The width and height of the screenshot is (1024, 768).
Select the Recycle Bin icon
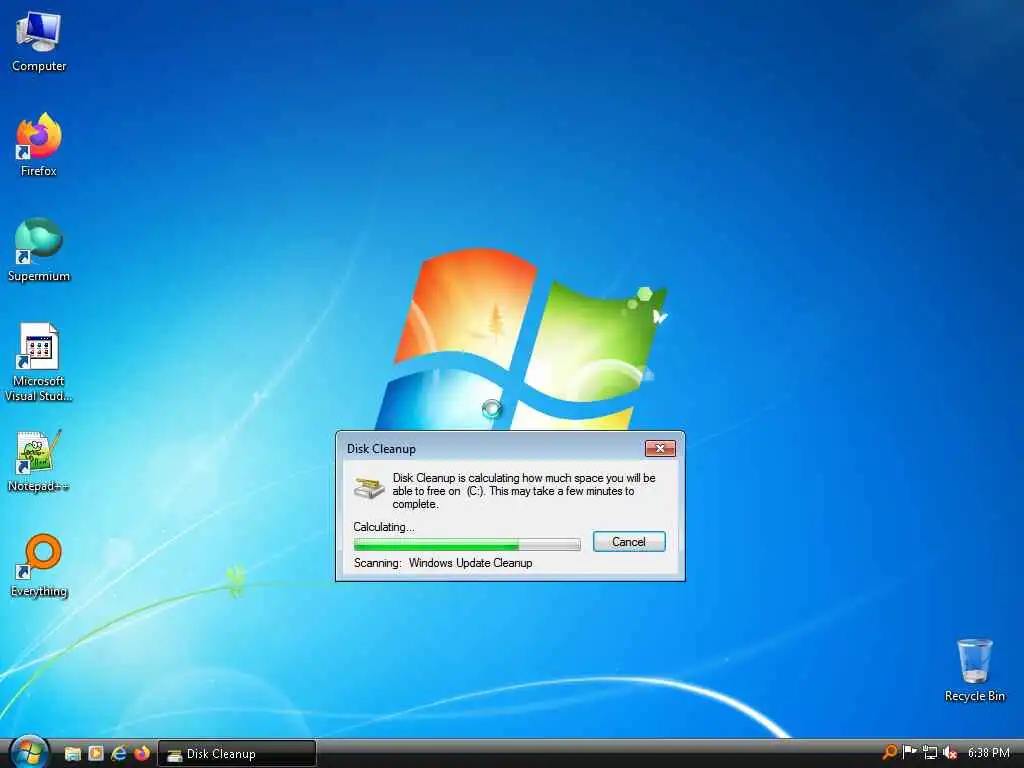(x=974, y=670)
